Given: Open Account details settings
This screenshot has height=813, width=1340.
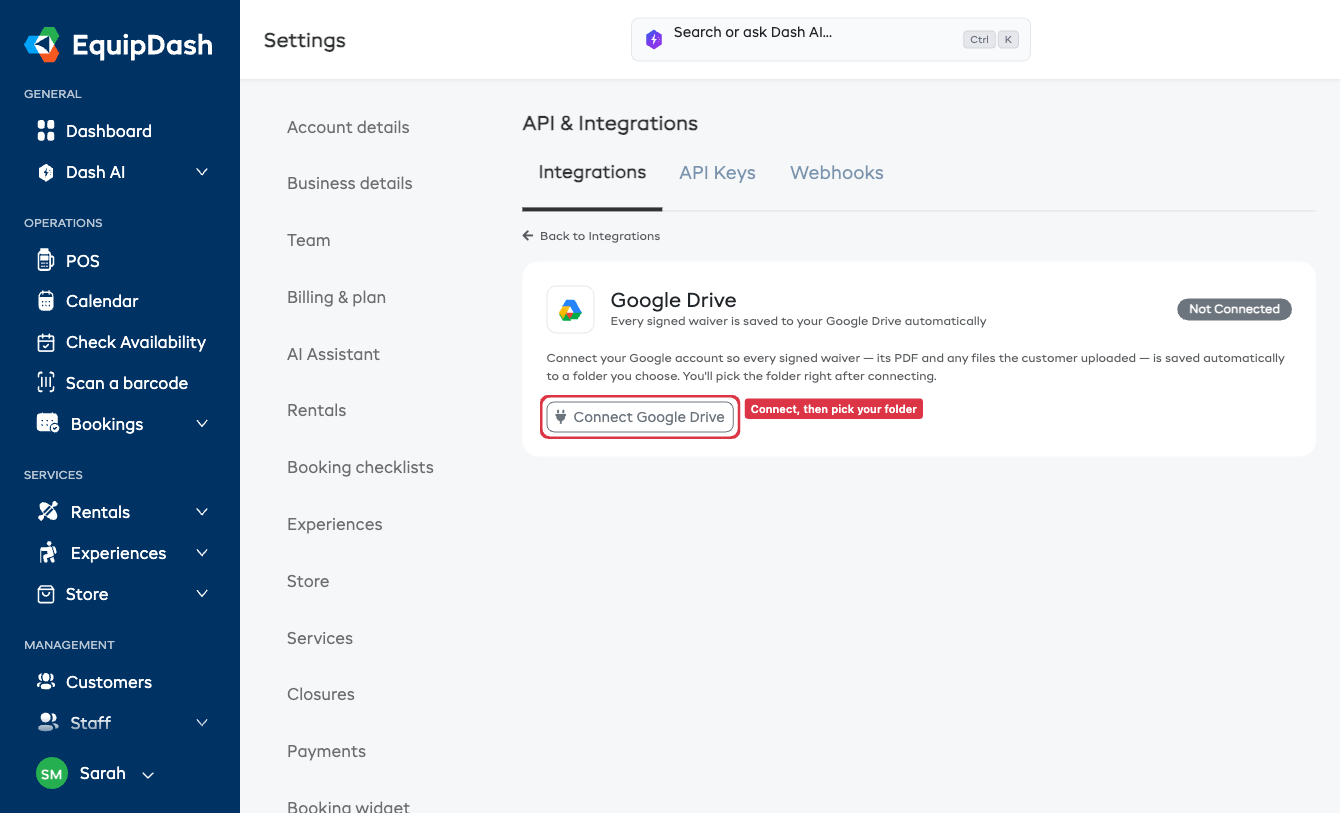Looking at the screenshot, I should tap(348, 127).
